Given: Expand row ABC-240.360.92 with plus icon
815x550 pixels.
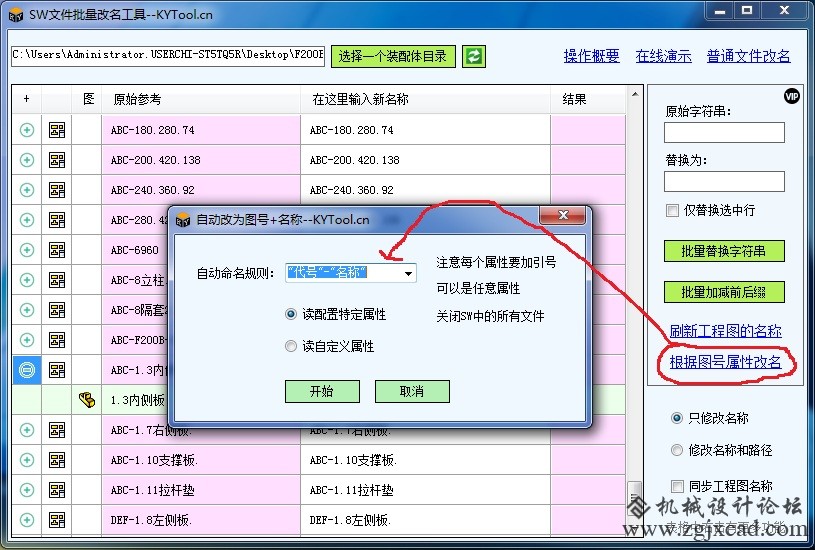Looking at the screenshot, I should [x=27, y=190].
